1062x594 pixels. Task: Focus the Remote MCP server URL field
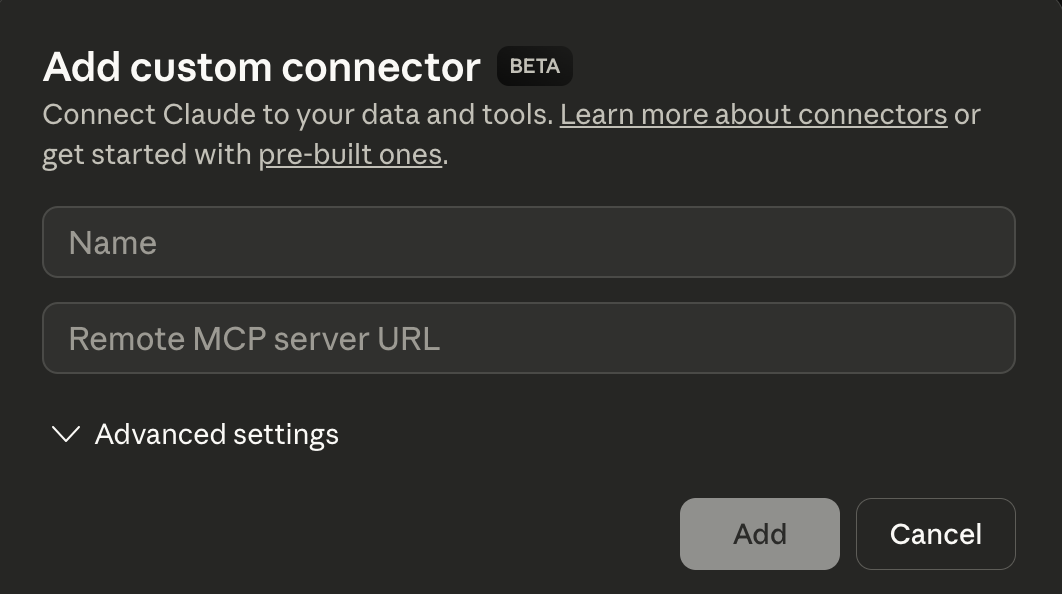point(528,338)
